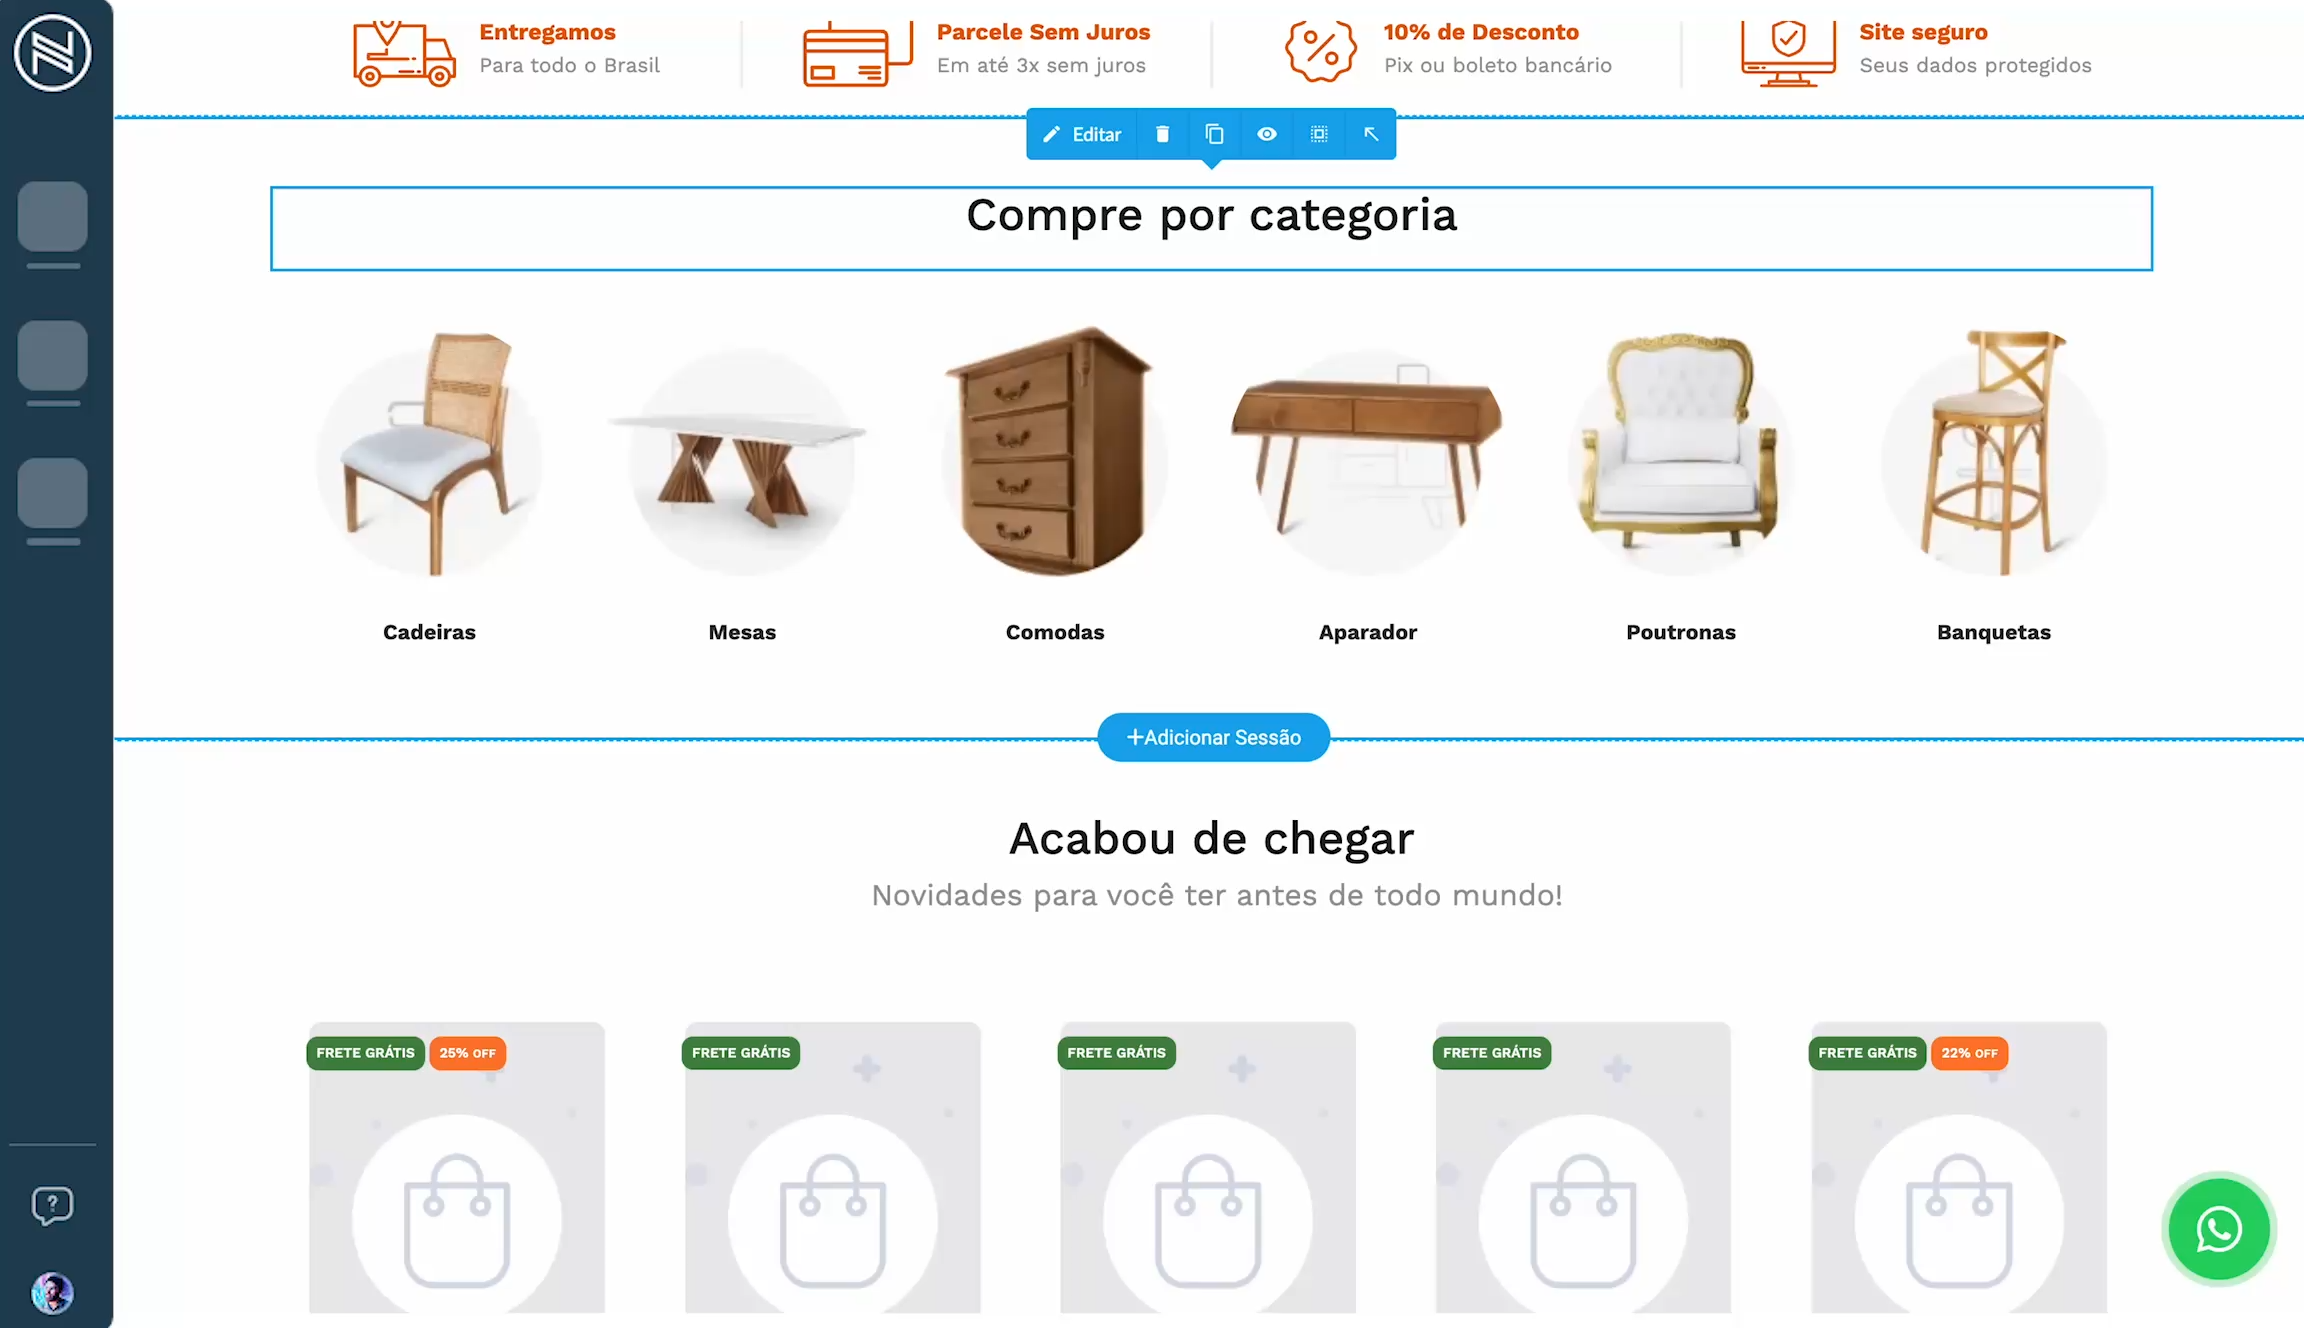Select the Comodas dresser thumbnail

tap(1055, 453)
